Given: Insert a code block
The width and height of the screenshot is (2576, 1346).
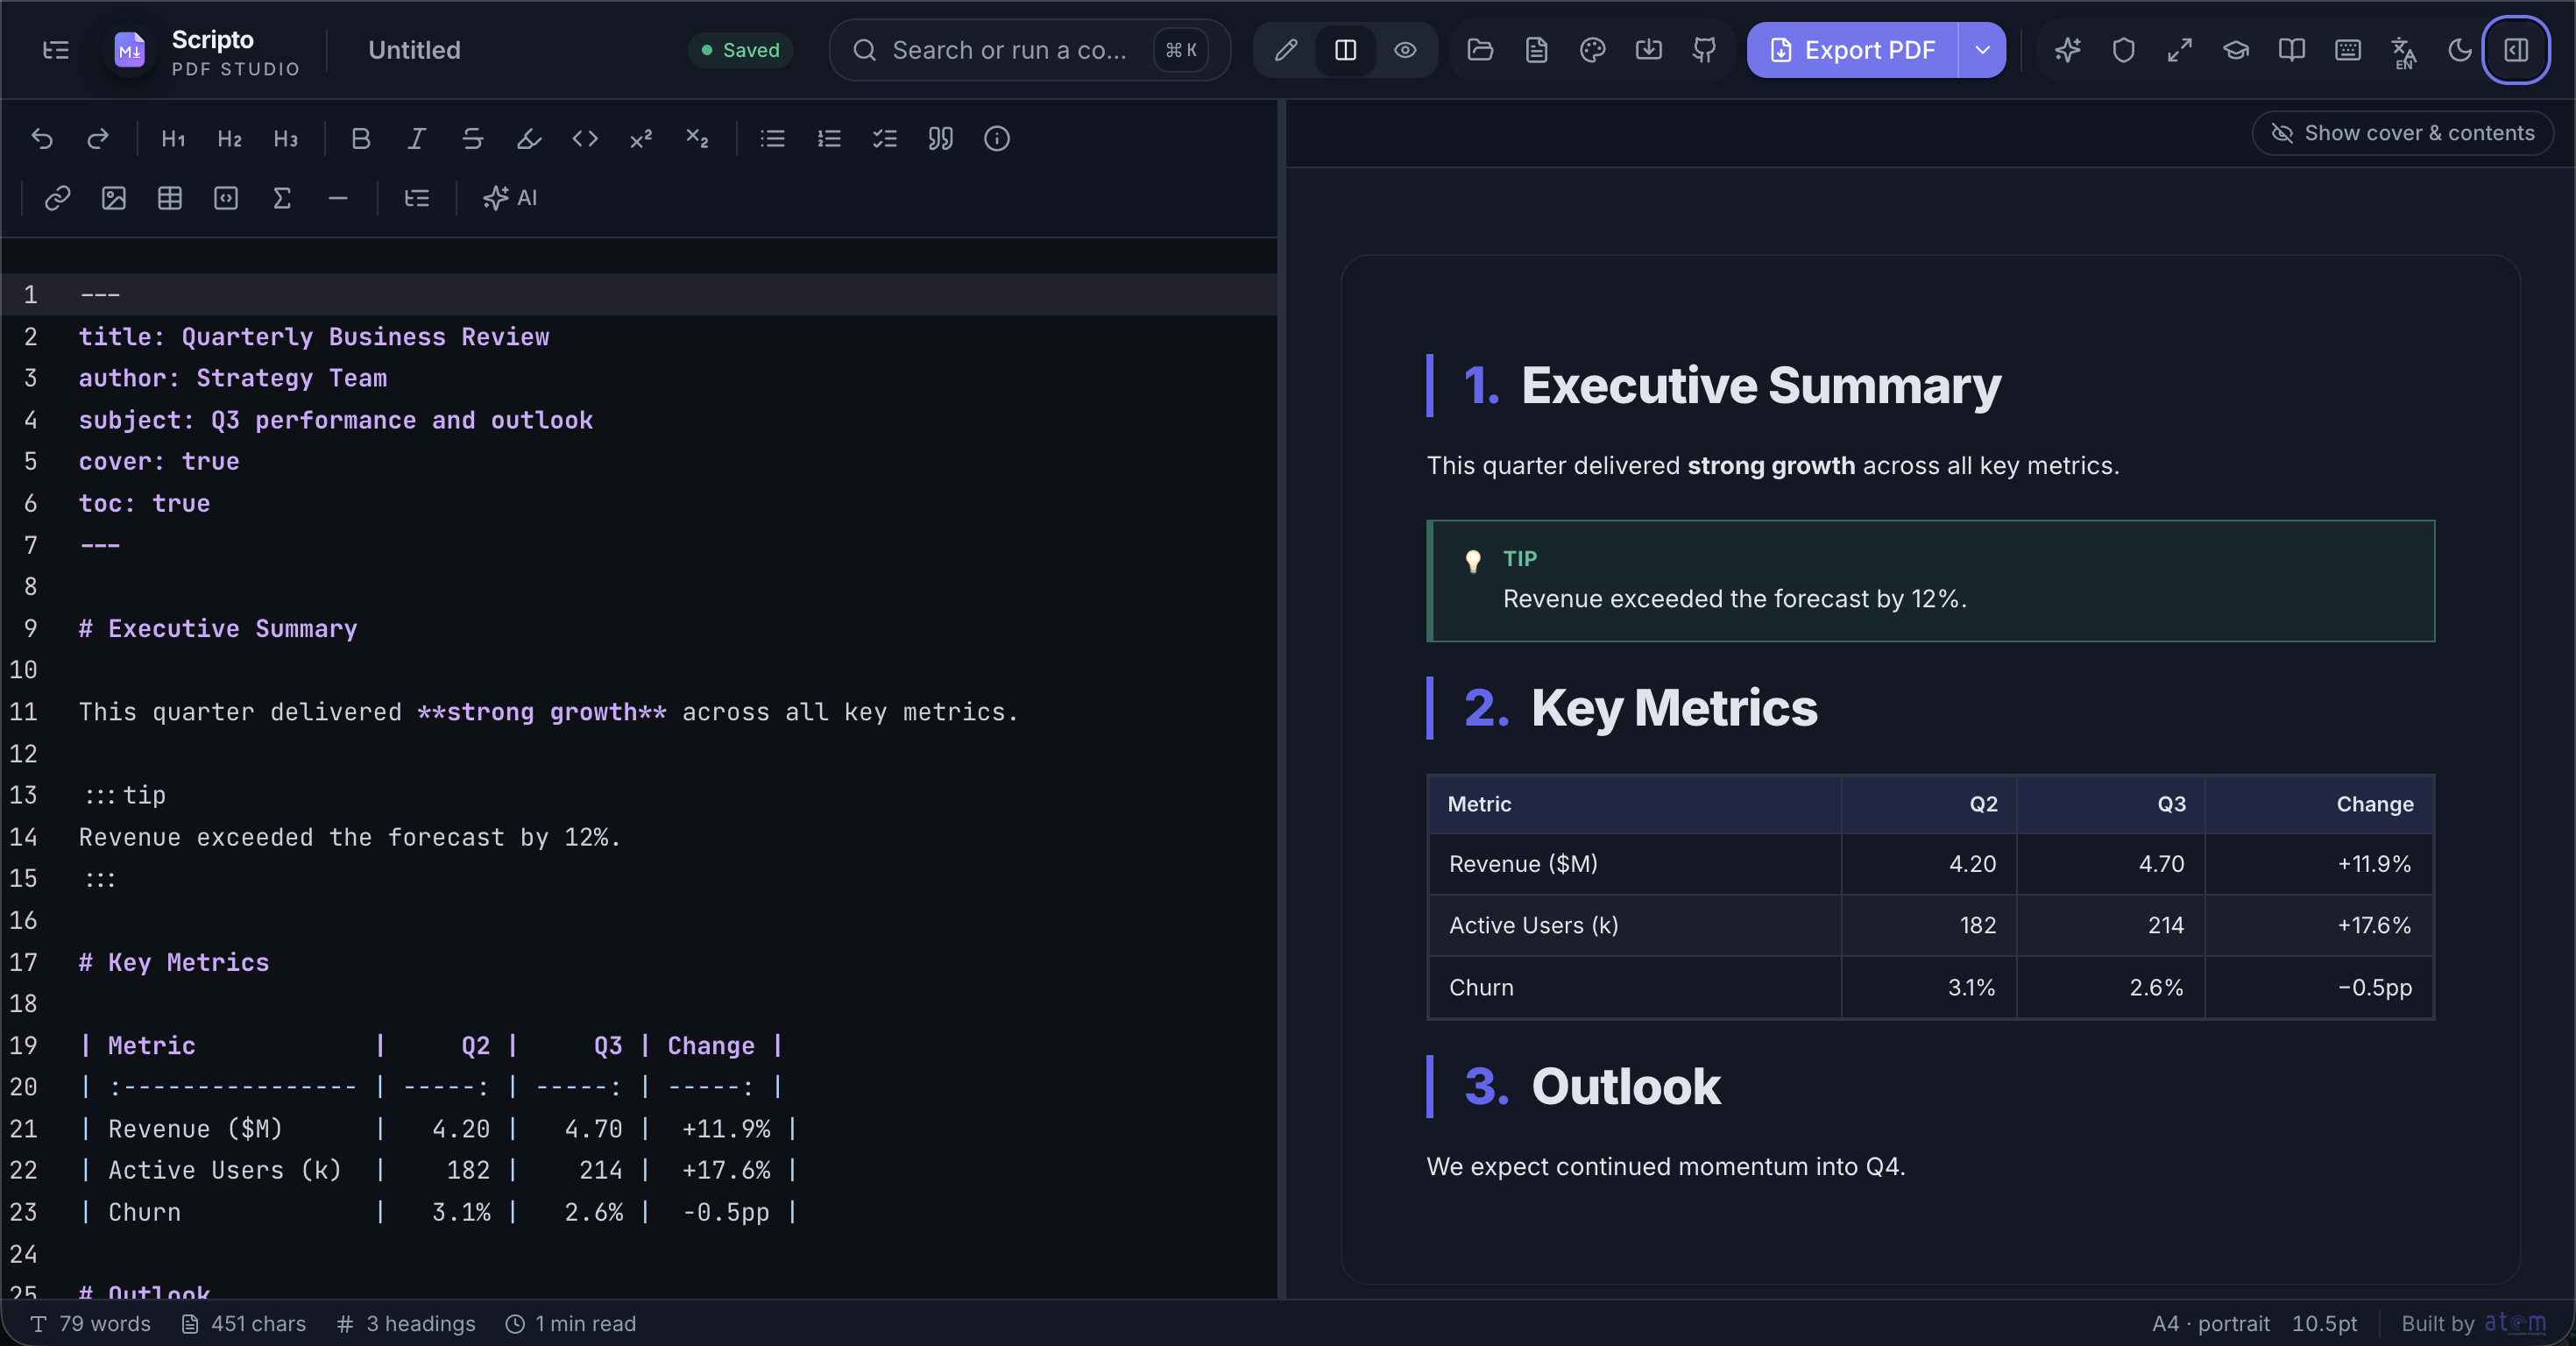Looking at the screenshot, I should point(226,198).
